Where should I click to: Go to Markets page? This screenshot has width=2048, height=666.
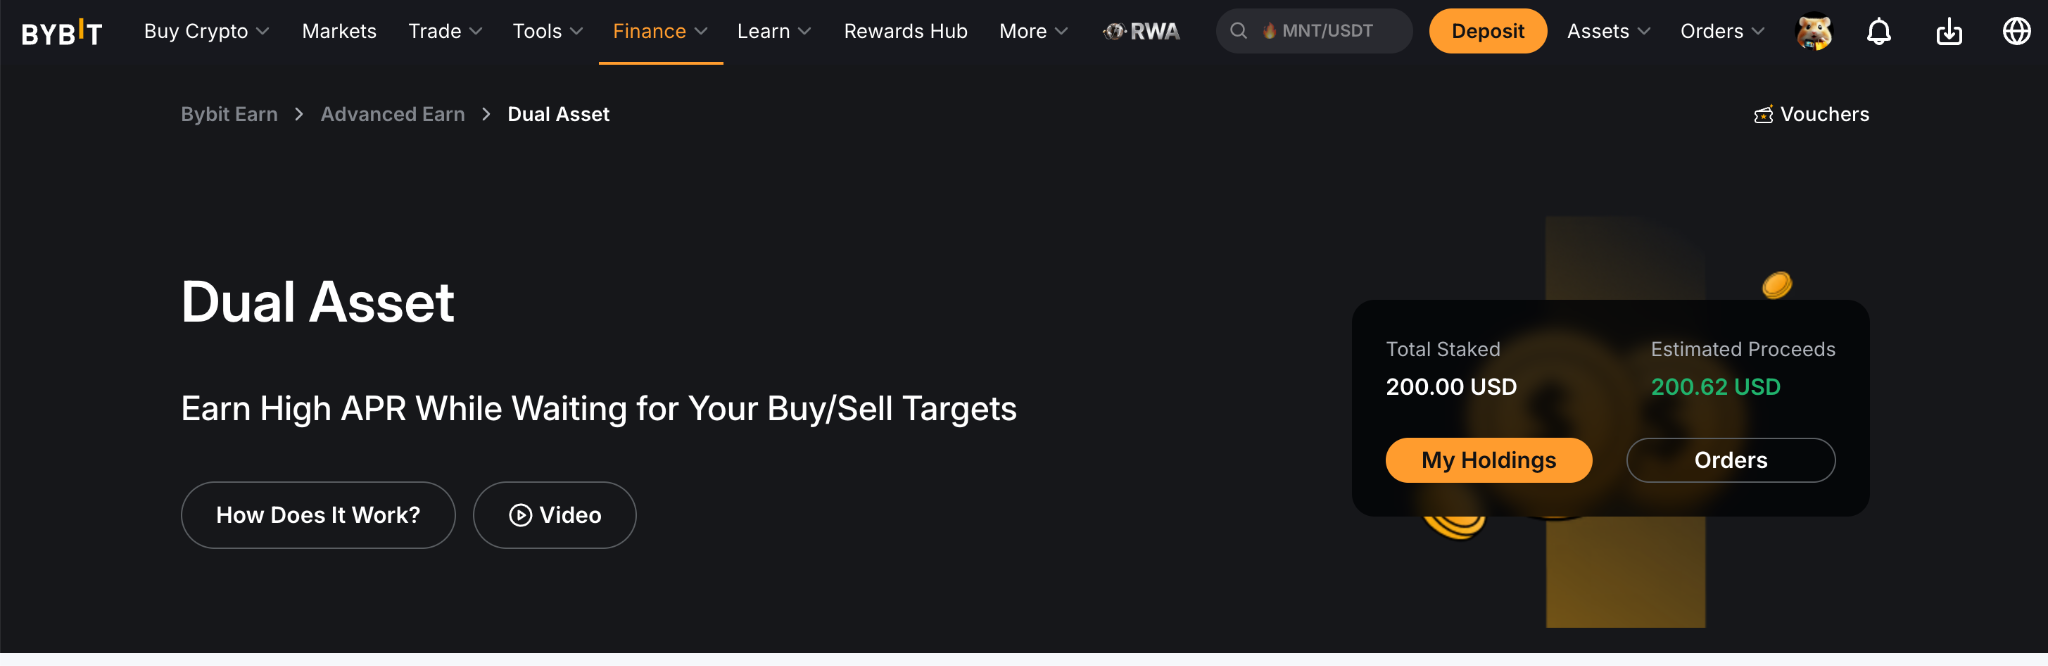(339, 31)
